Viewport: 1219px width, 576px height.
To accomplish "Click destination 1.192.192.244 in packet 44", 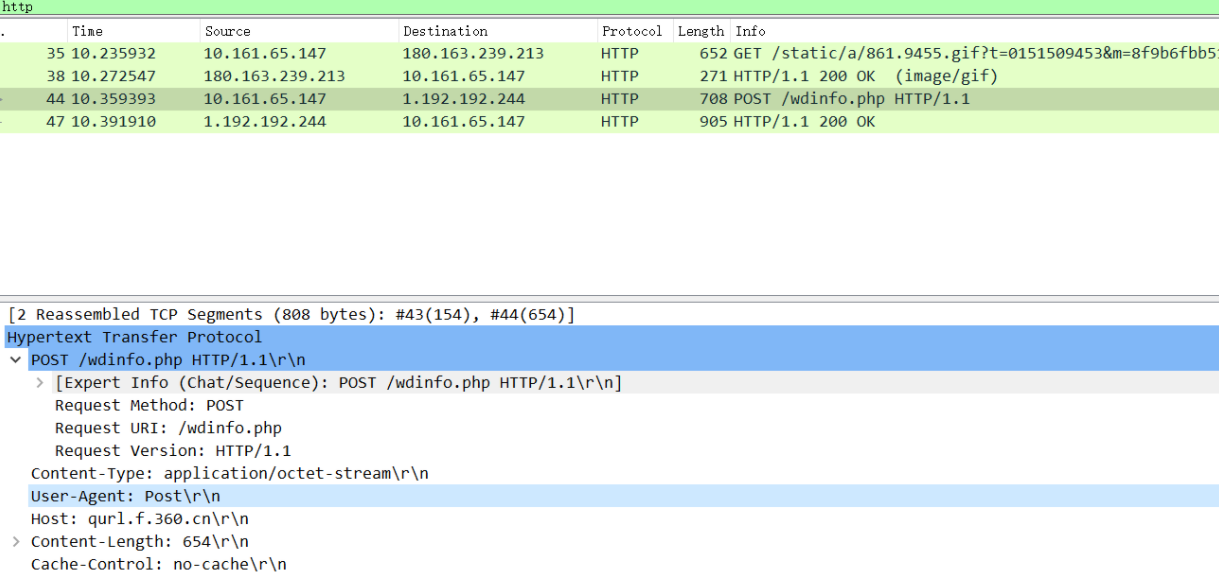I will pyautogui.click(x=463, y=99).
